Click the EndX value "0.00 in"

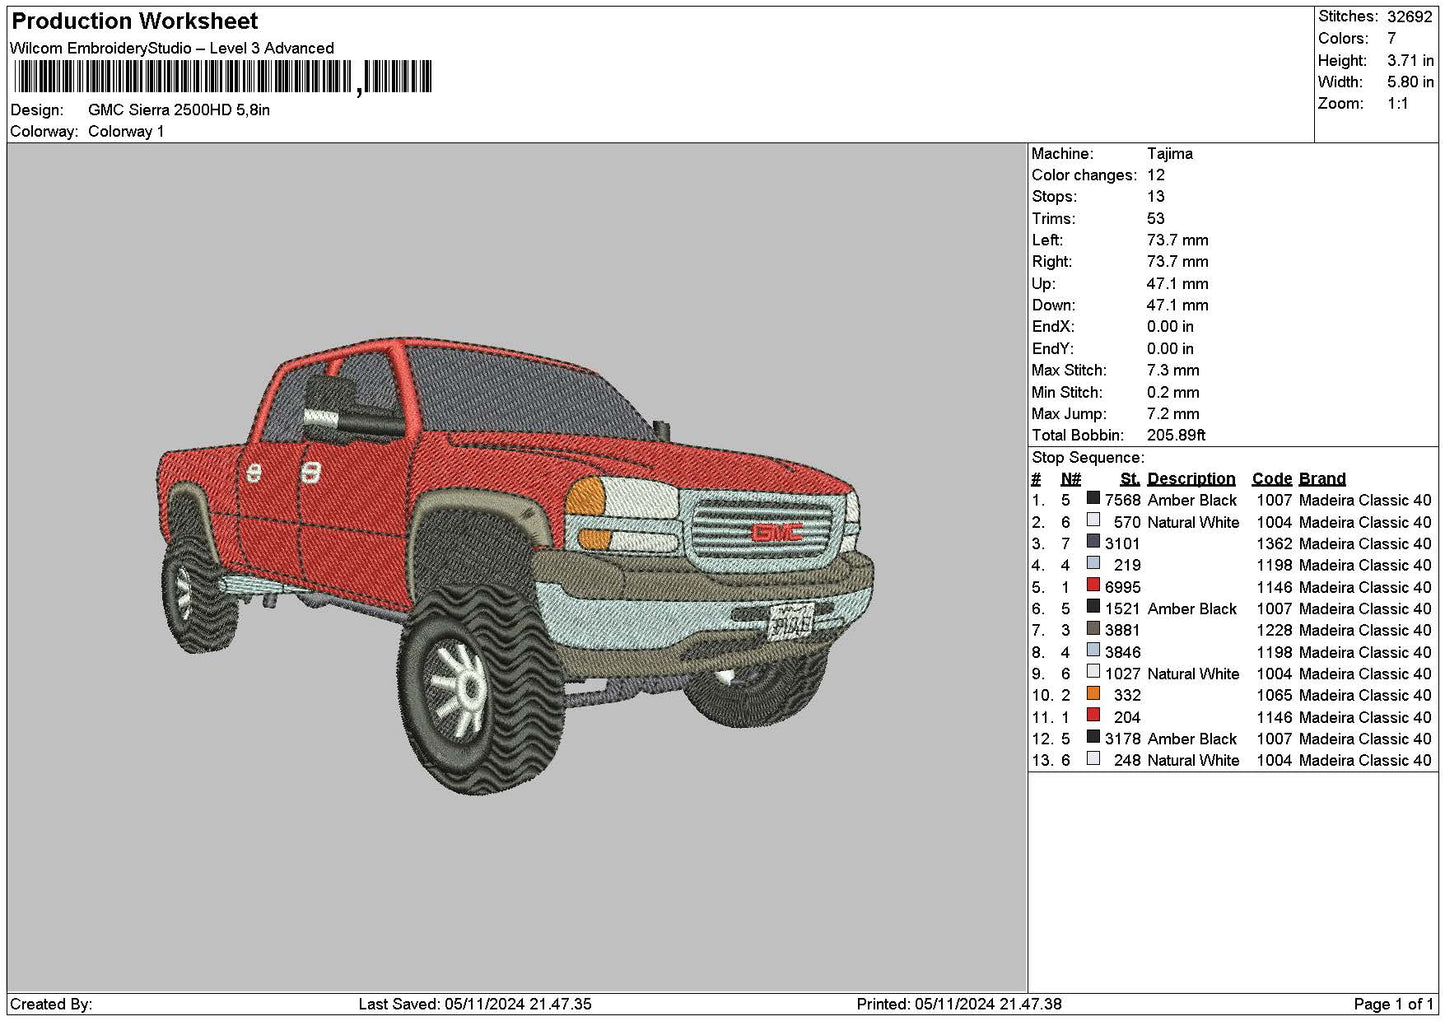click(x=1170, y=327)
